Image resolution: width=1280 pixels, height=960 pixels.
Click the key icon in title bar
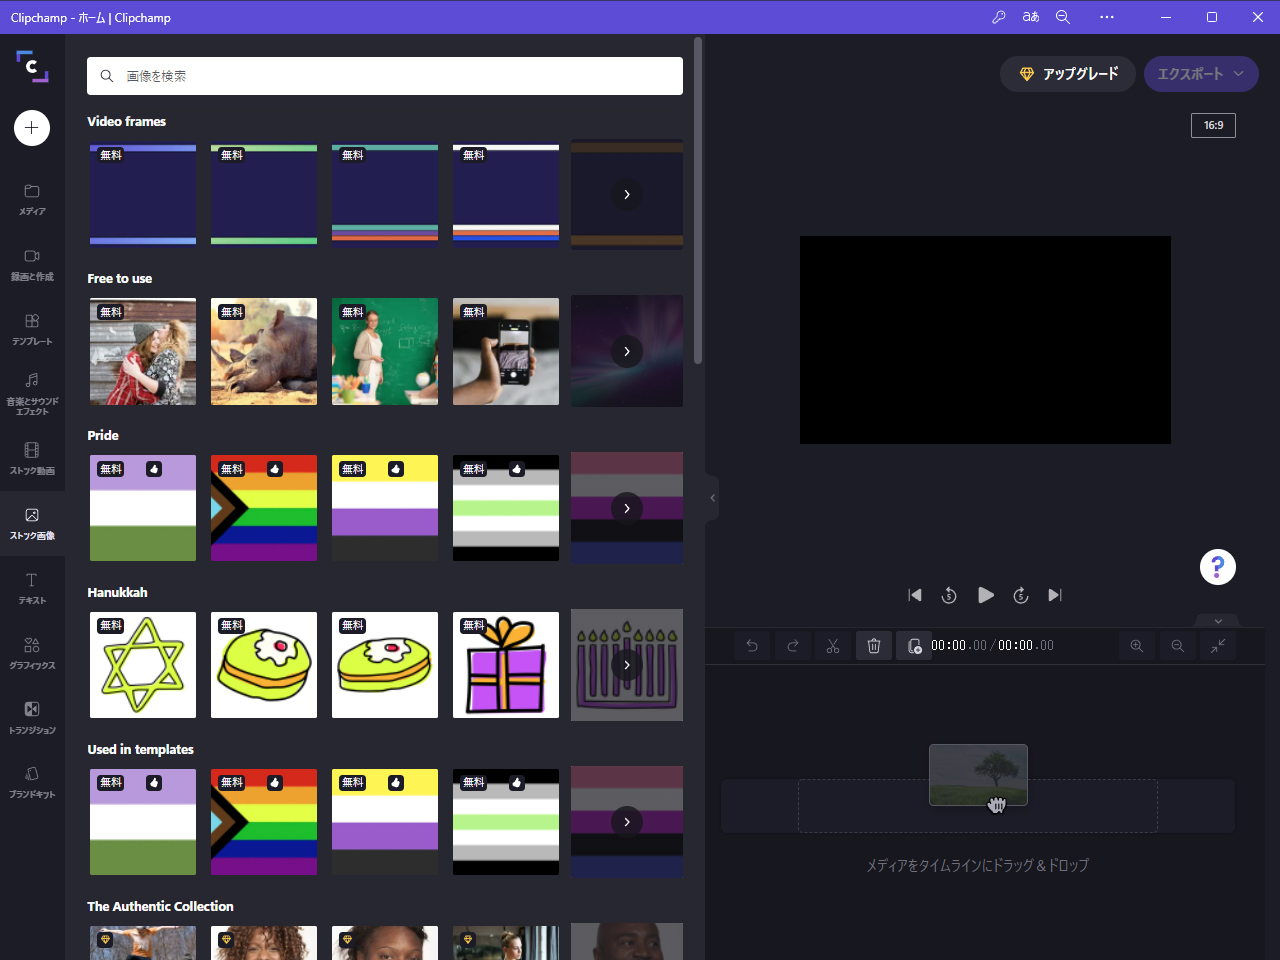998,17
